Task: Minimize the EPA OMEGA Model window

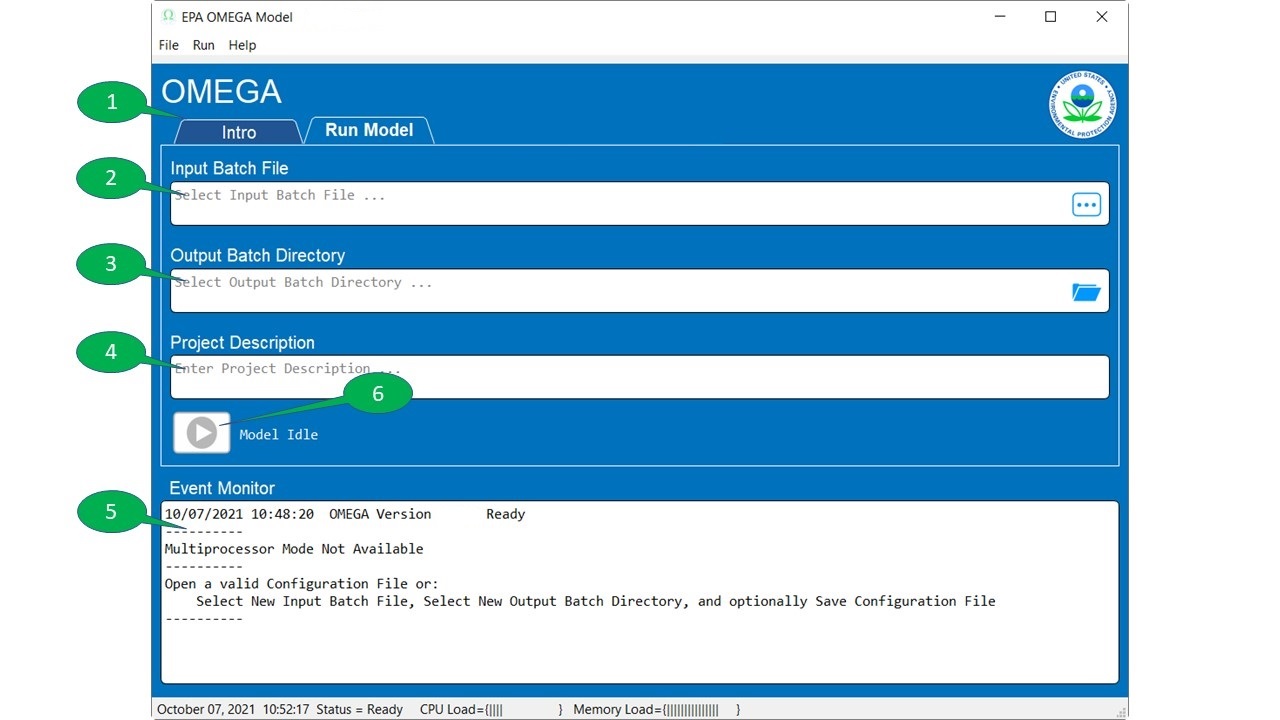Action: click(999, 17)
